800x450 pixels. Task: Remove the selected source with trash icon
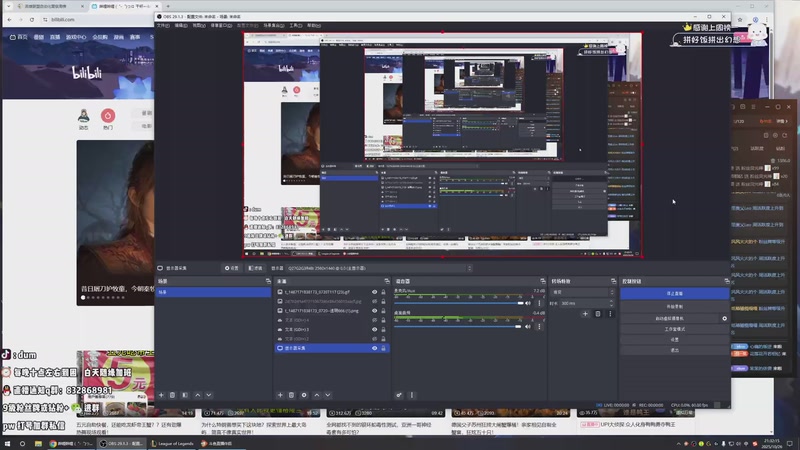(291, 395)
